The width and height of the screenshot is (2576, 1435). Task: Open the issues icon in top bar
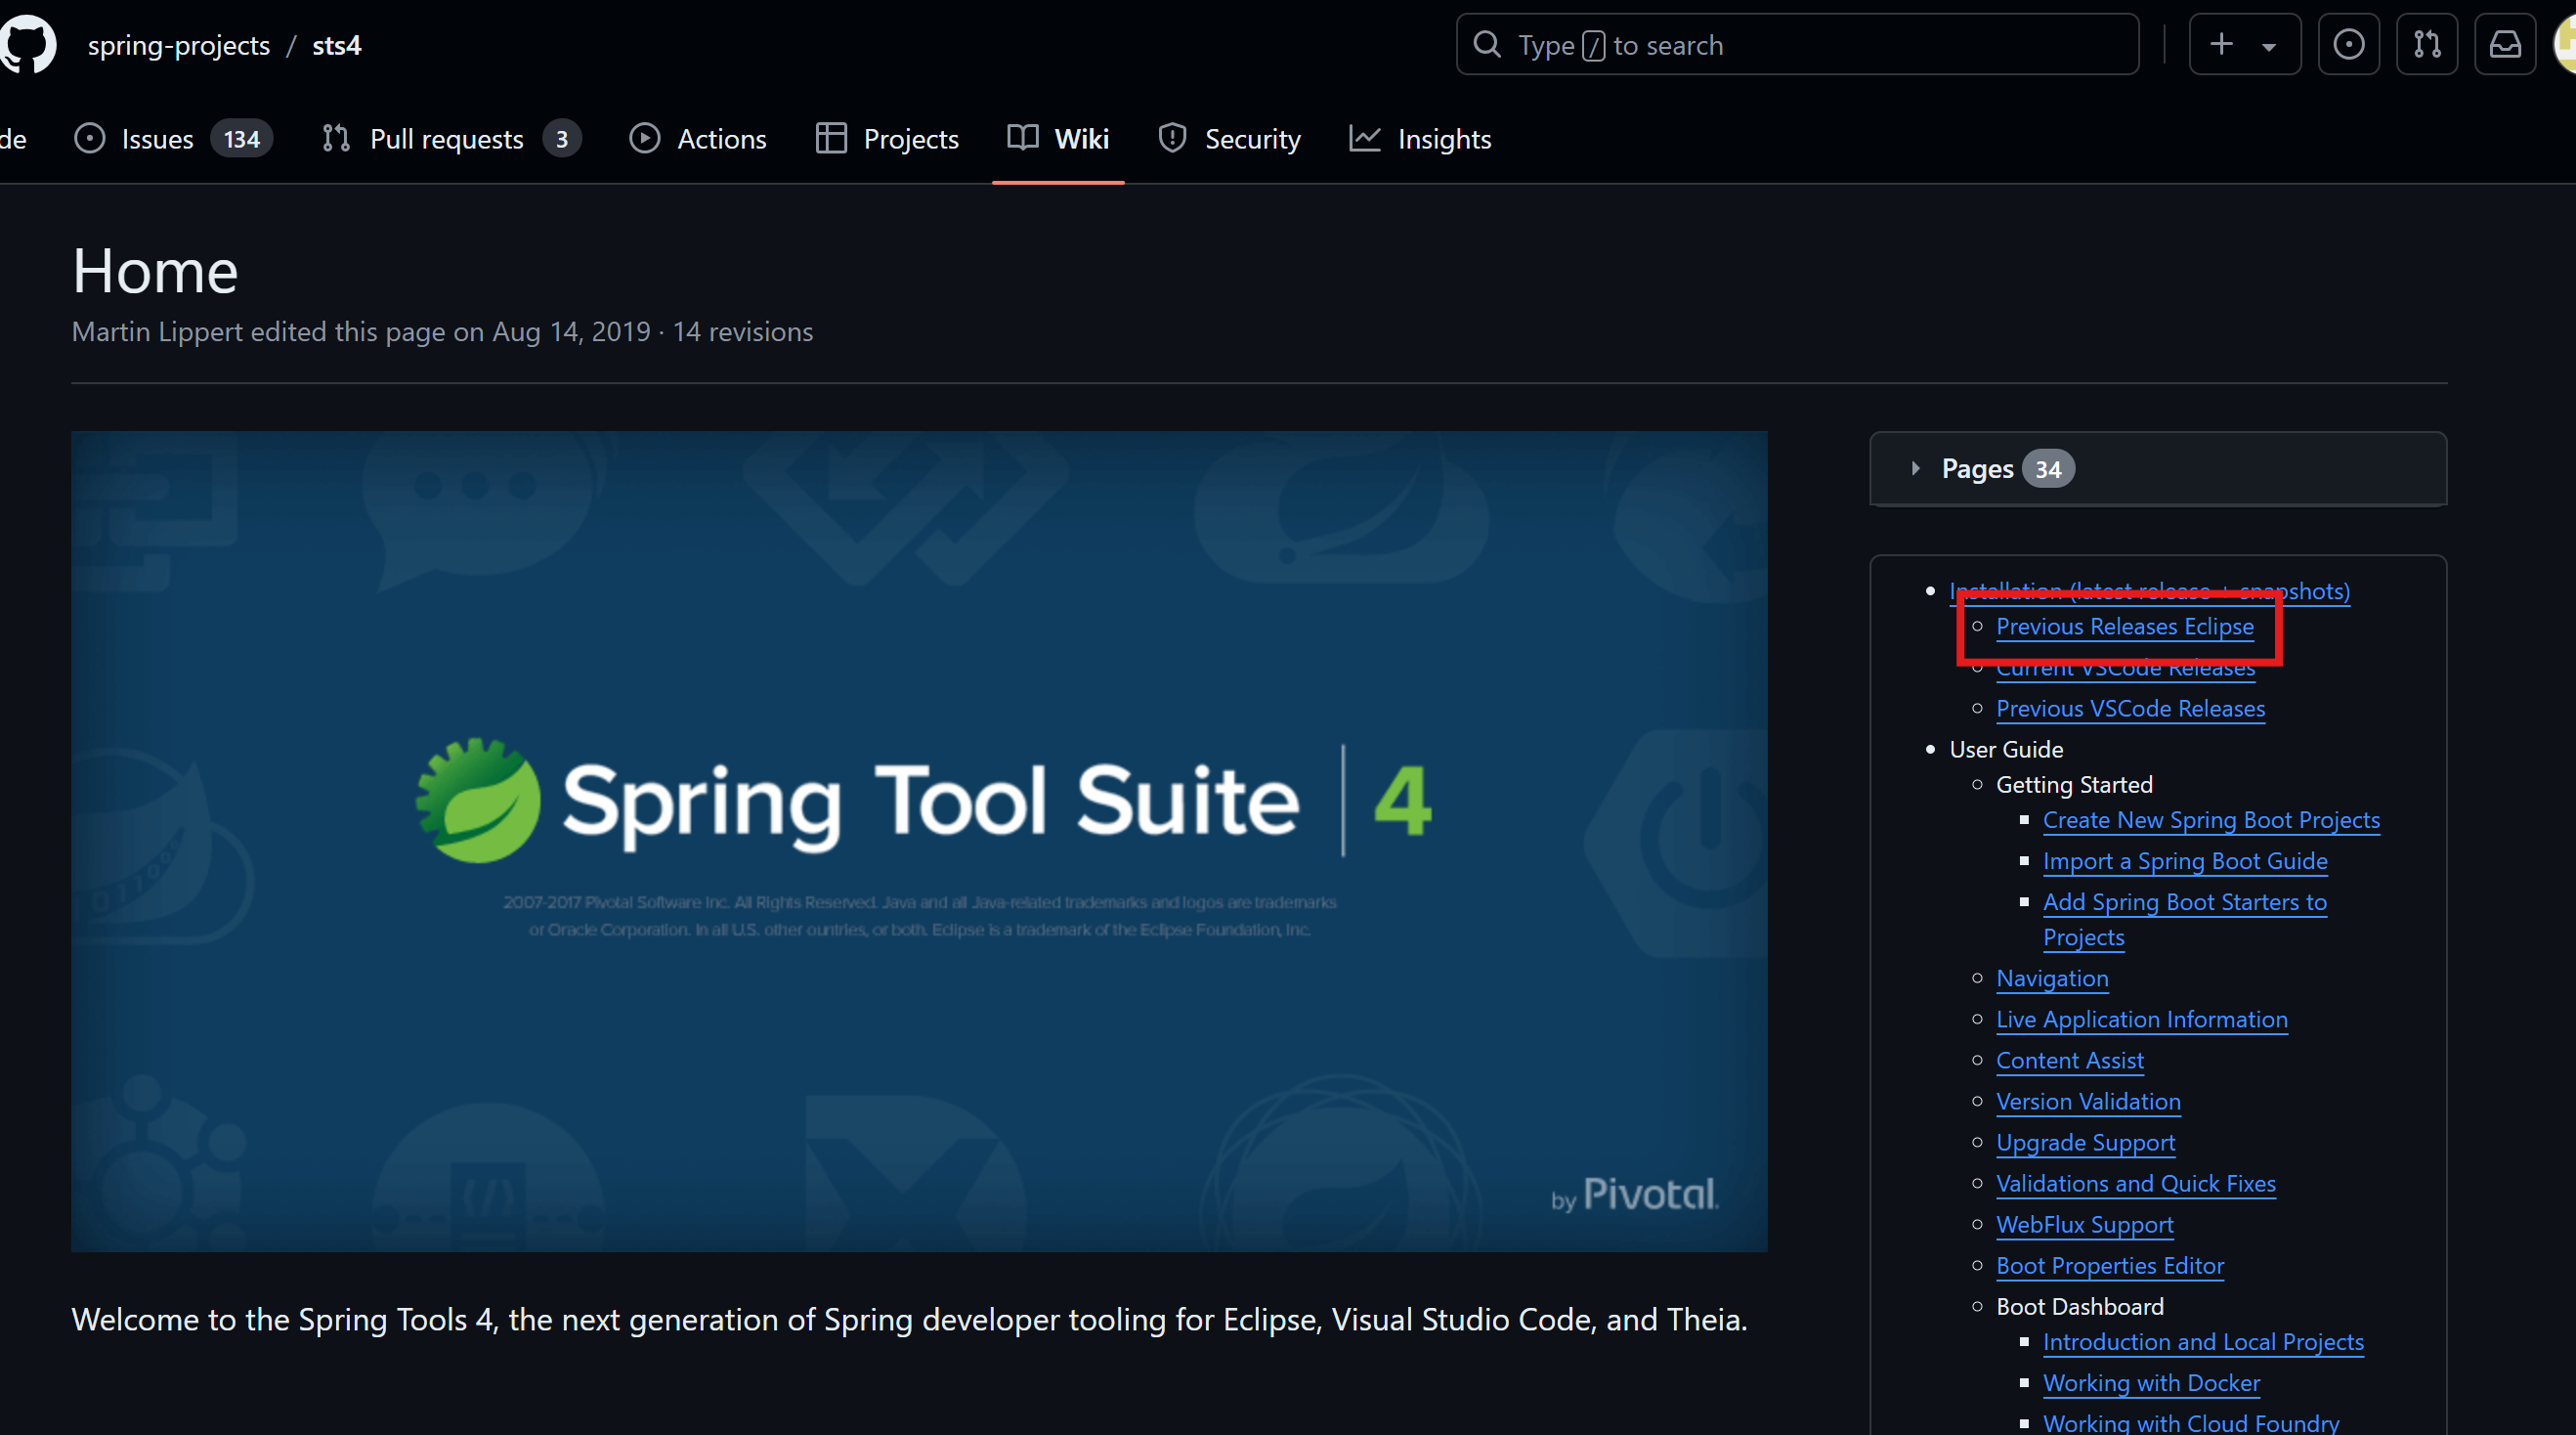point(2348,45)
